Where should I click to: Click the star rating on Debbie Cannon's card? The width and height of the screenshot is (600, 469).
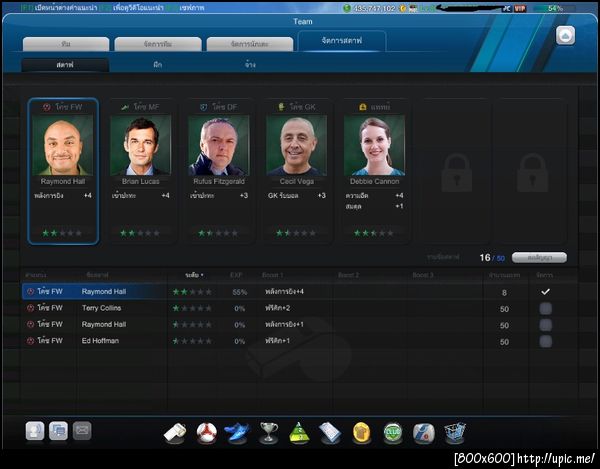(x=373, y=233)
